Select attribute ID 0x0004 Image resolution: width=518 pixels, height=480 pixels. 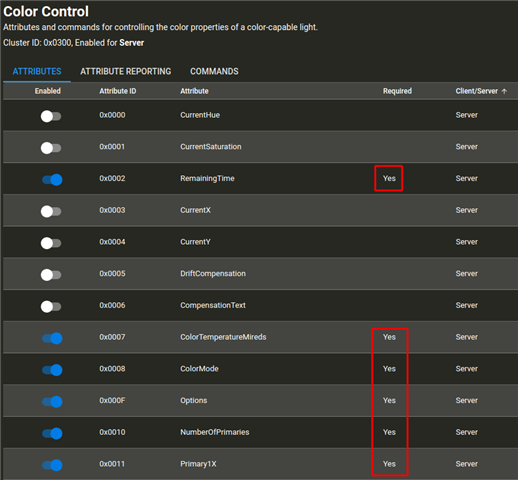[112, 242]
